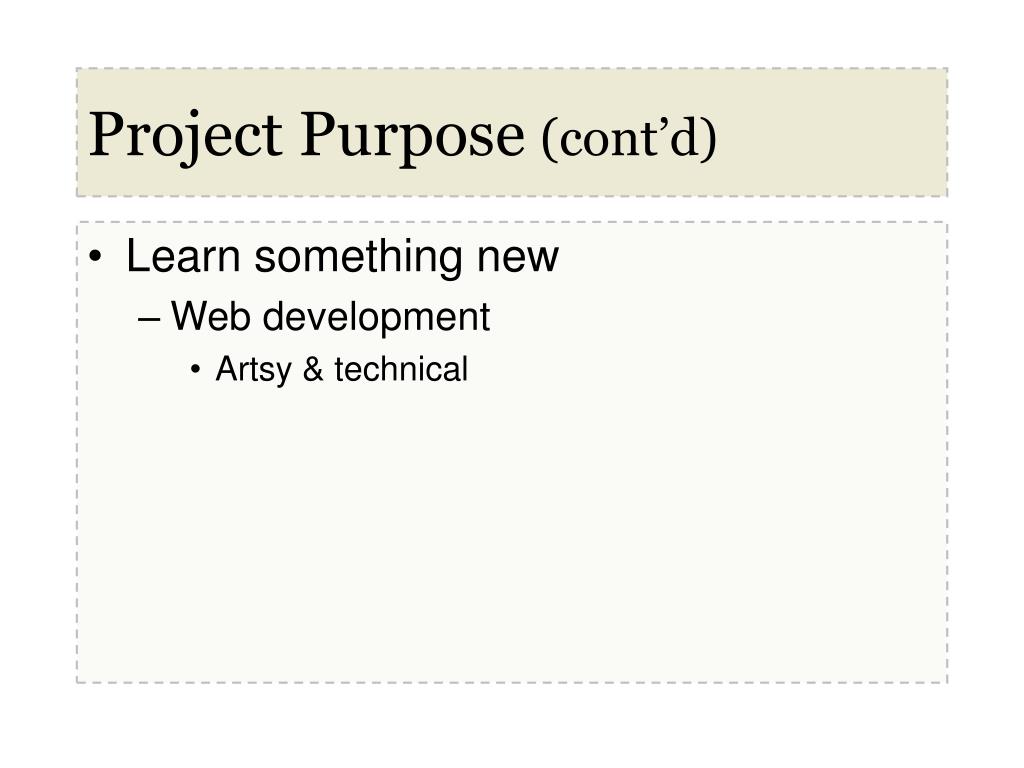
Task: Click the small bullet before "Artsy"
Action: pos(195,370)
